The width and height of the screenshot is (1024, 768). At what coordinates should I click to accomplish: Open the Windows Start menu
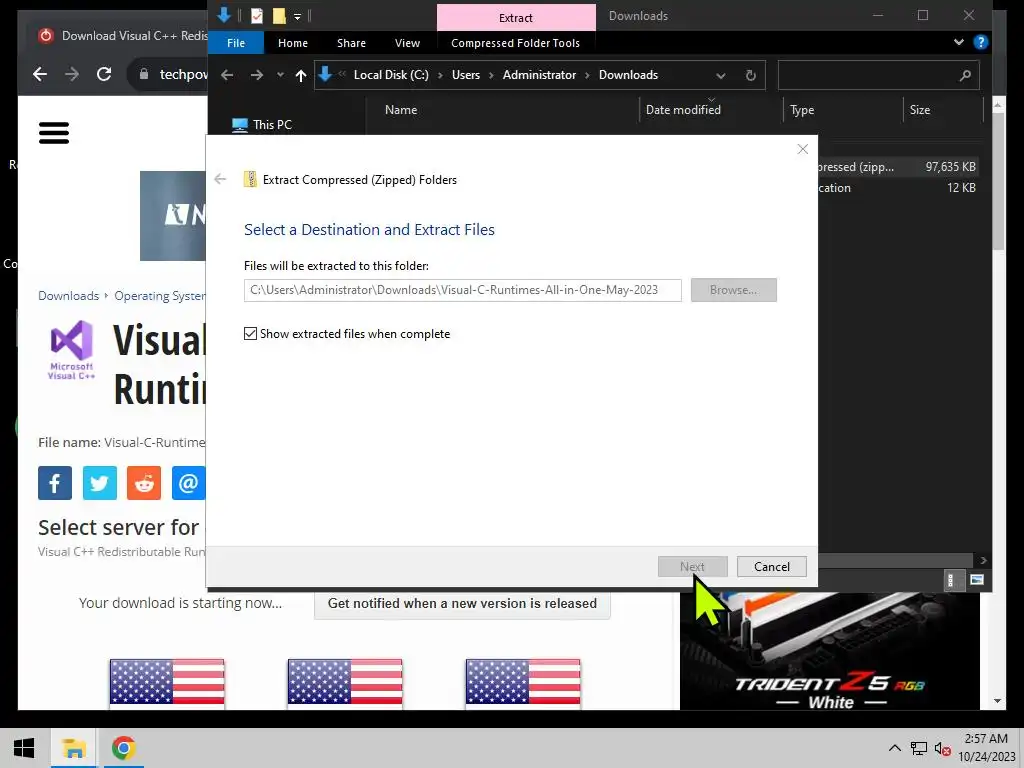click(24, 748)
